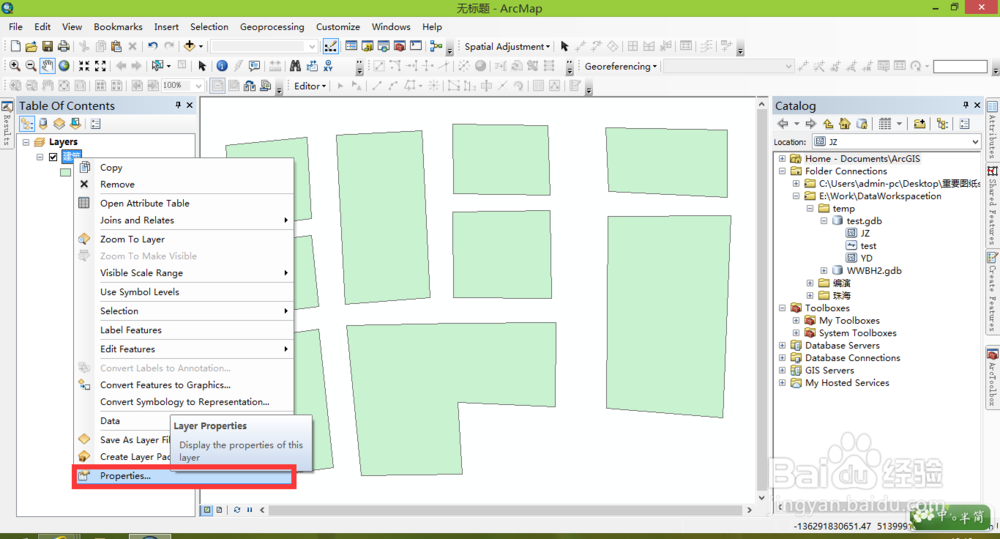Select the Measure tool
Screen dimensions: 1000x539
pyautogui.click(x=275, y=66)
